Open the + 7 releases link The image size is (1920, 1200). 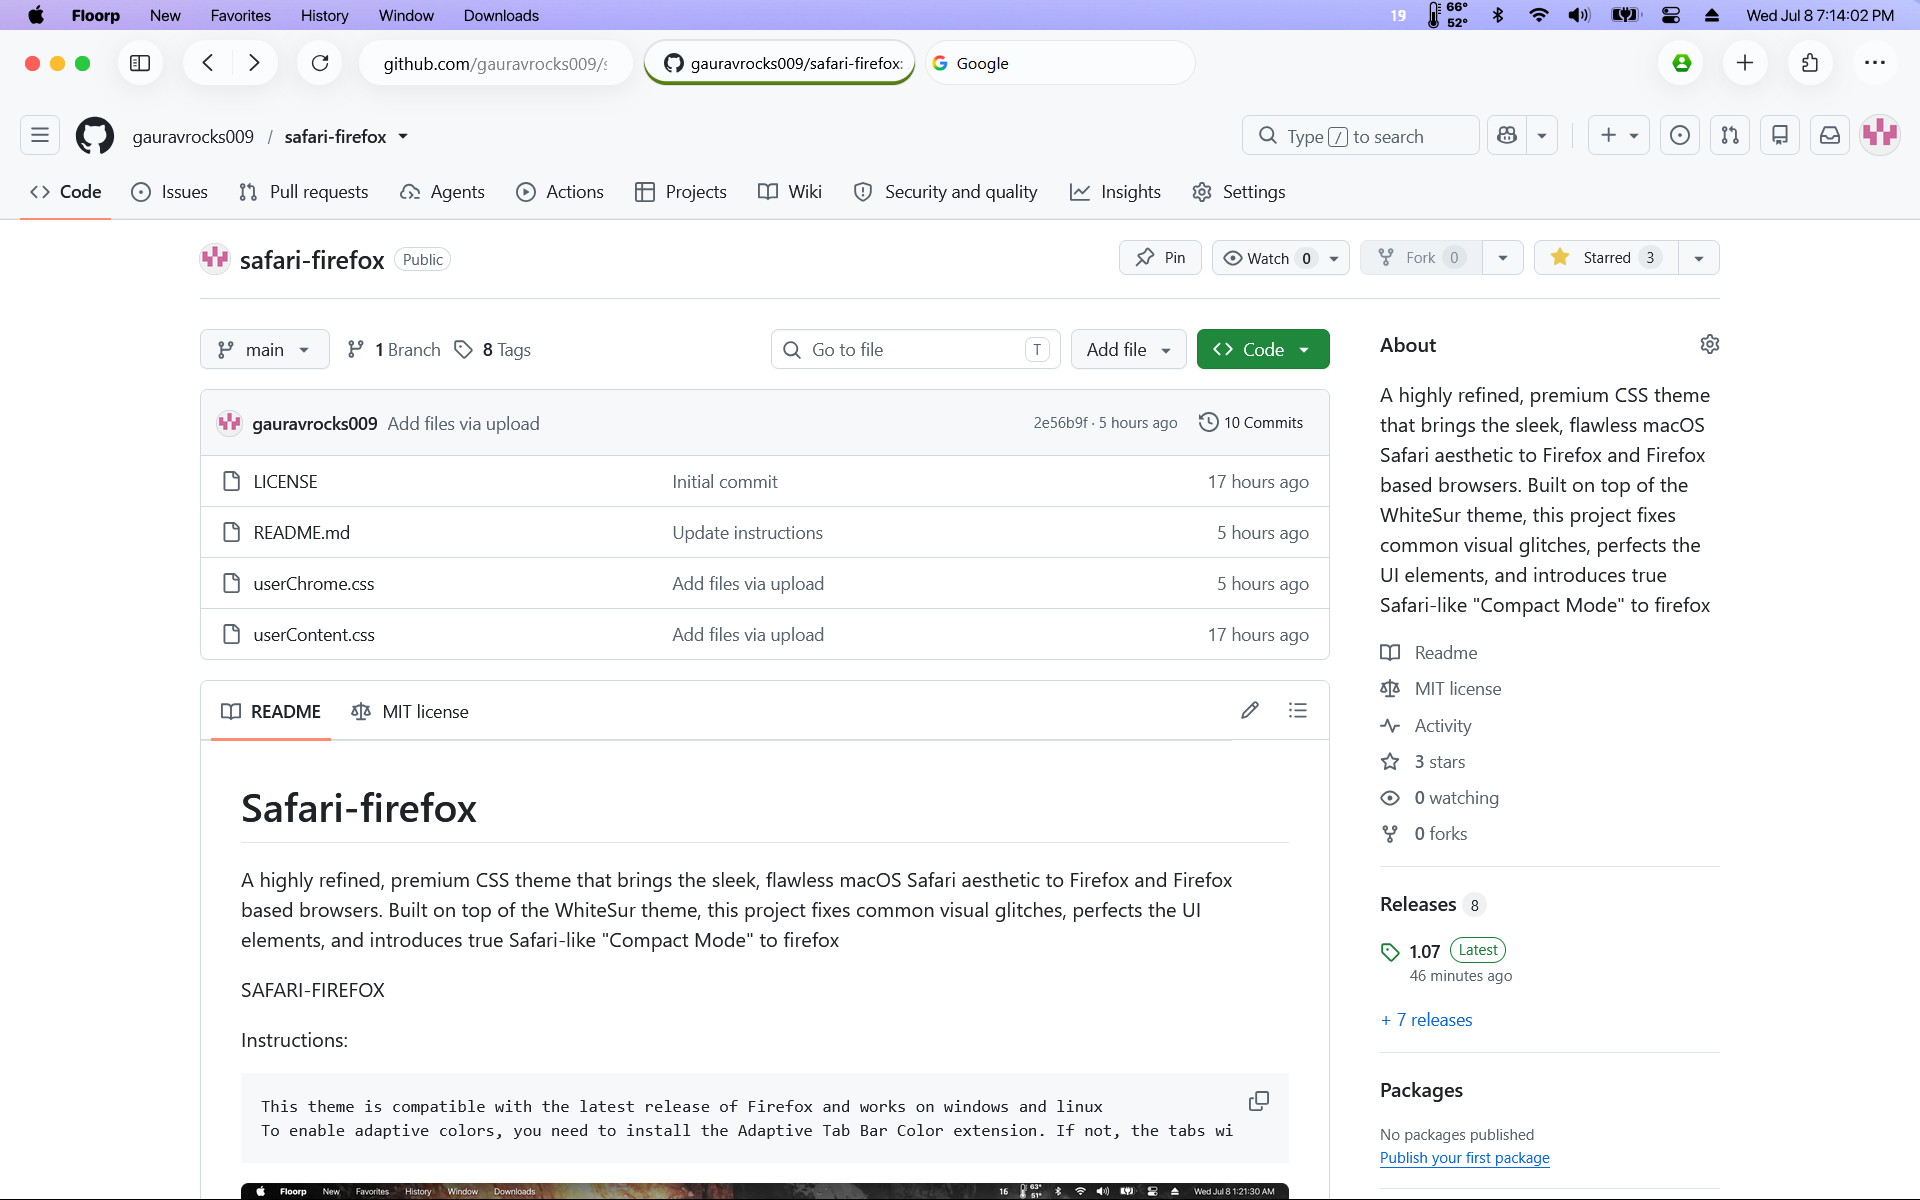(x=1426, y=1020)
